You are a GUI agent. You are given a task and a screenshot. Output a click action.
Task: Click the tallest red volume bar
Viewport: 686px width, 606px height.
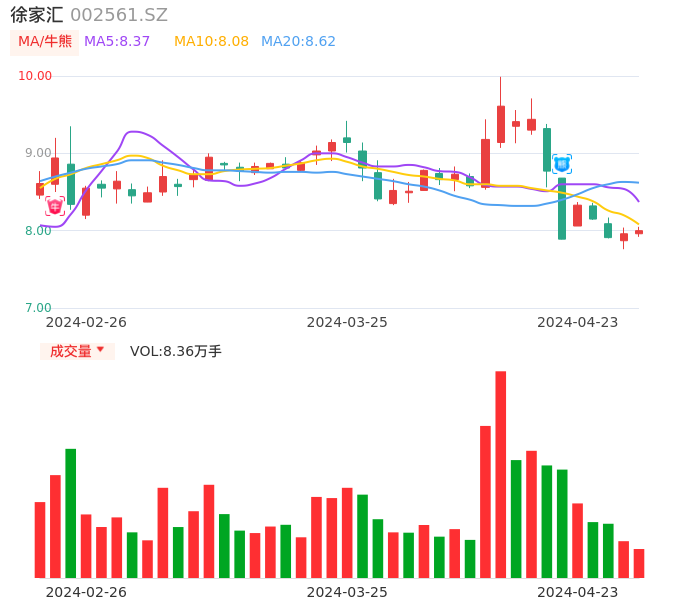tap(500, 474)
